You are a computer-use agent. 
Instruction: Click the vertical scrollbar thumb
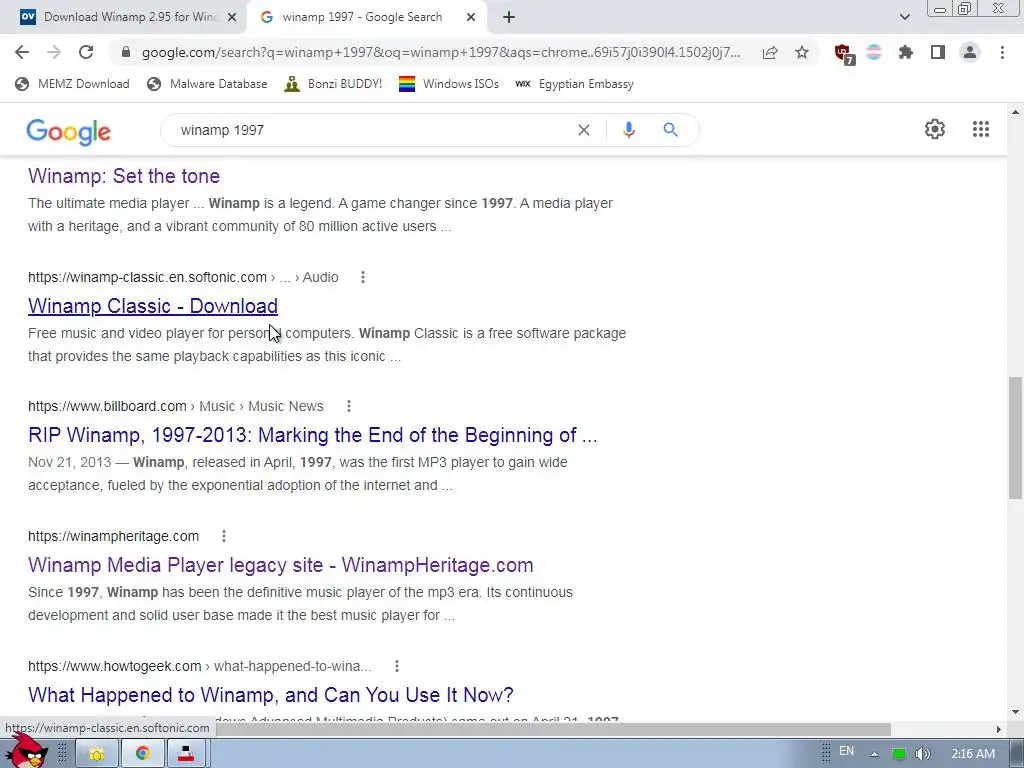1016,438
